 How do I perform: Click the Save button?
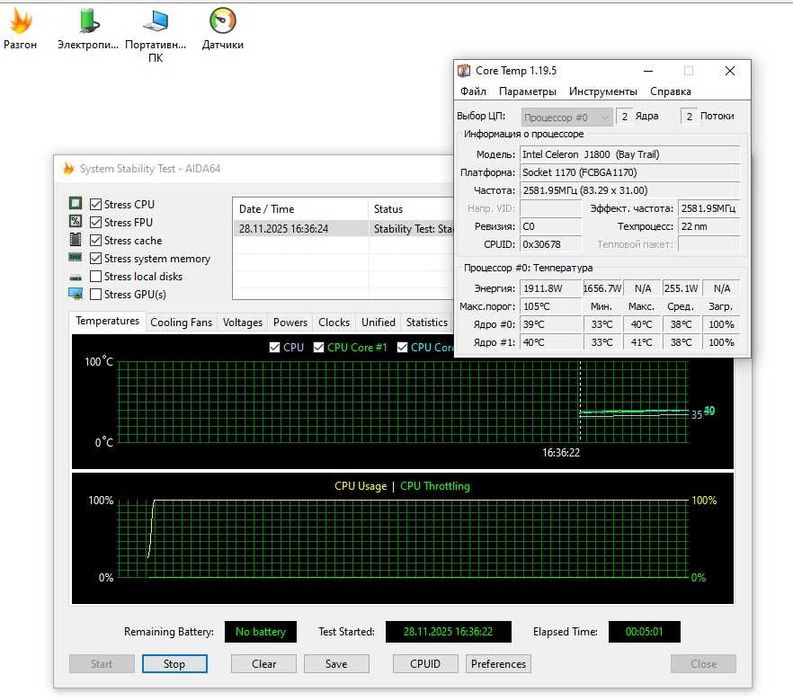(x=336, y=664)
